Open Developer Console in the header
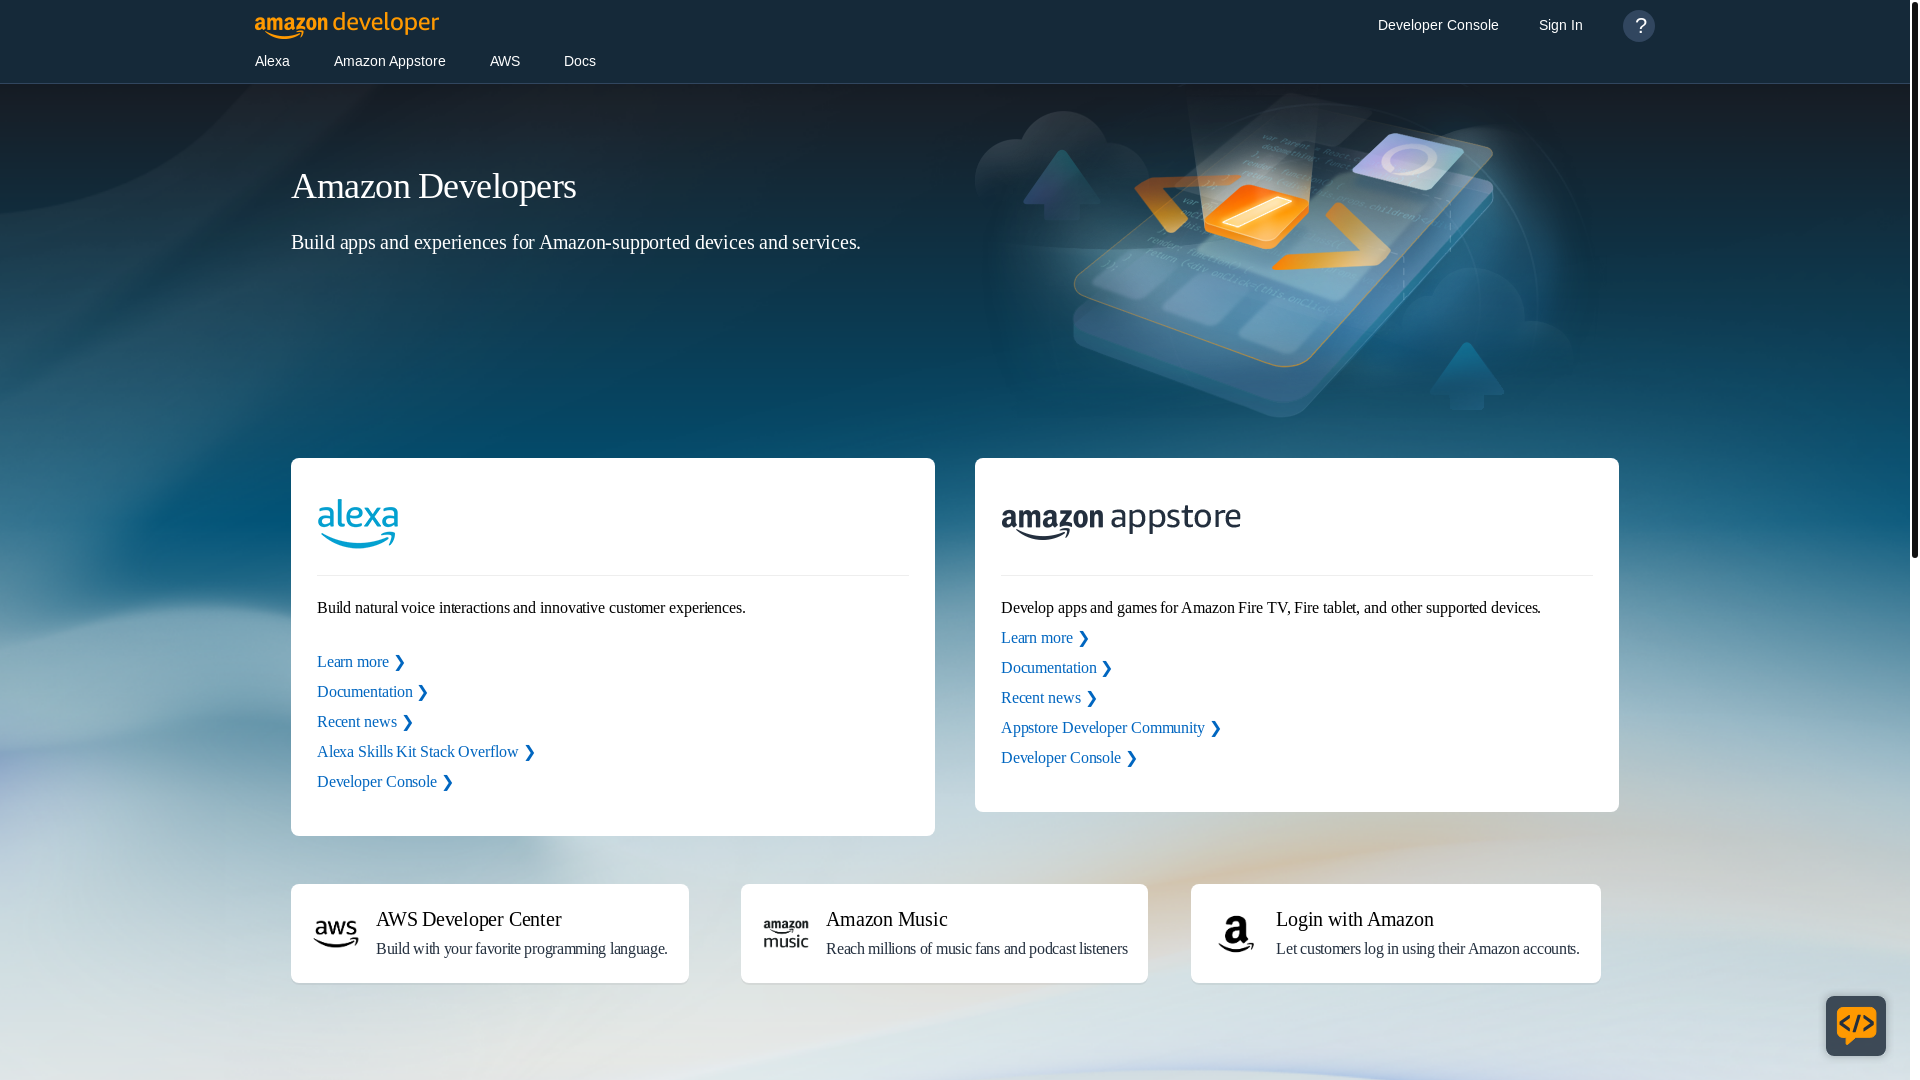The width and height of the screenshot is (1920, 1080). coord(1438,25)
